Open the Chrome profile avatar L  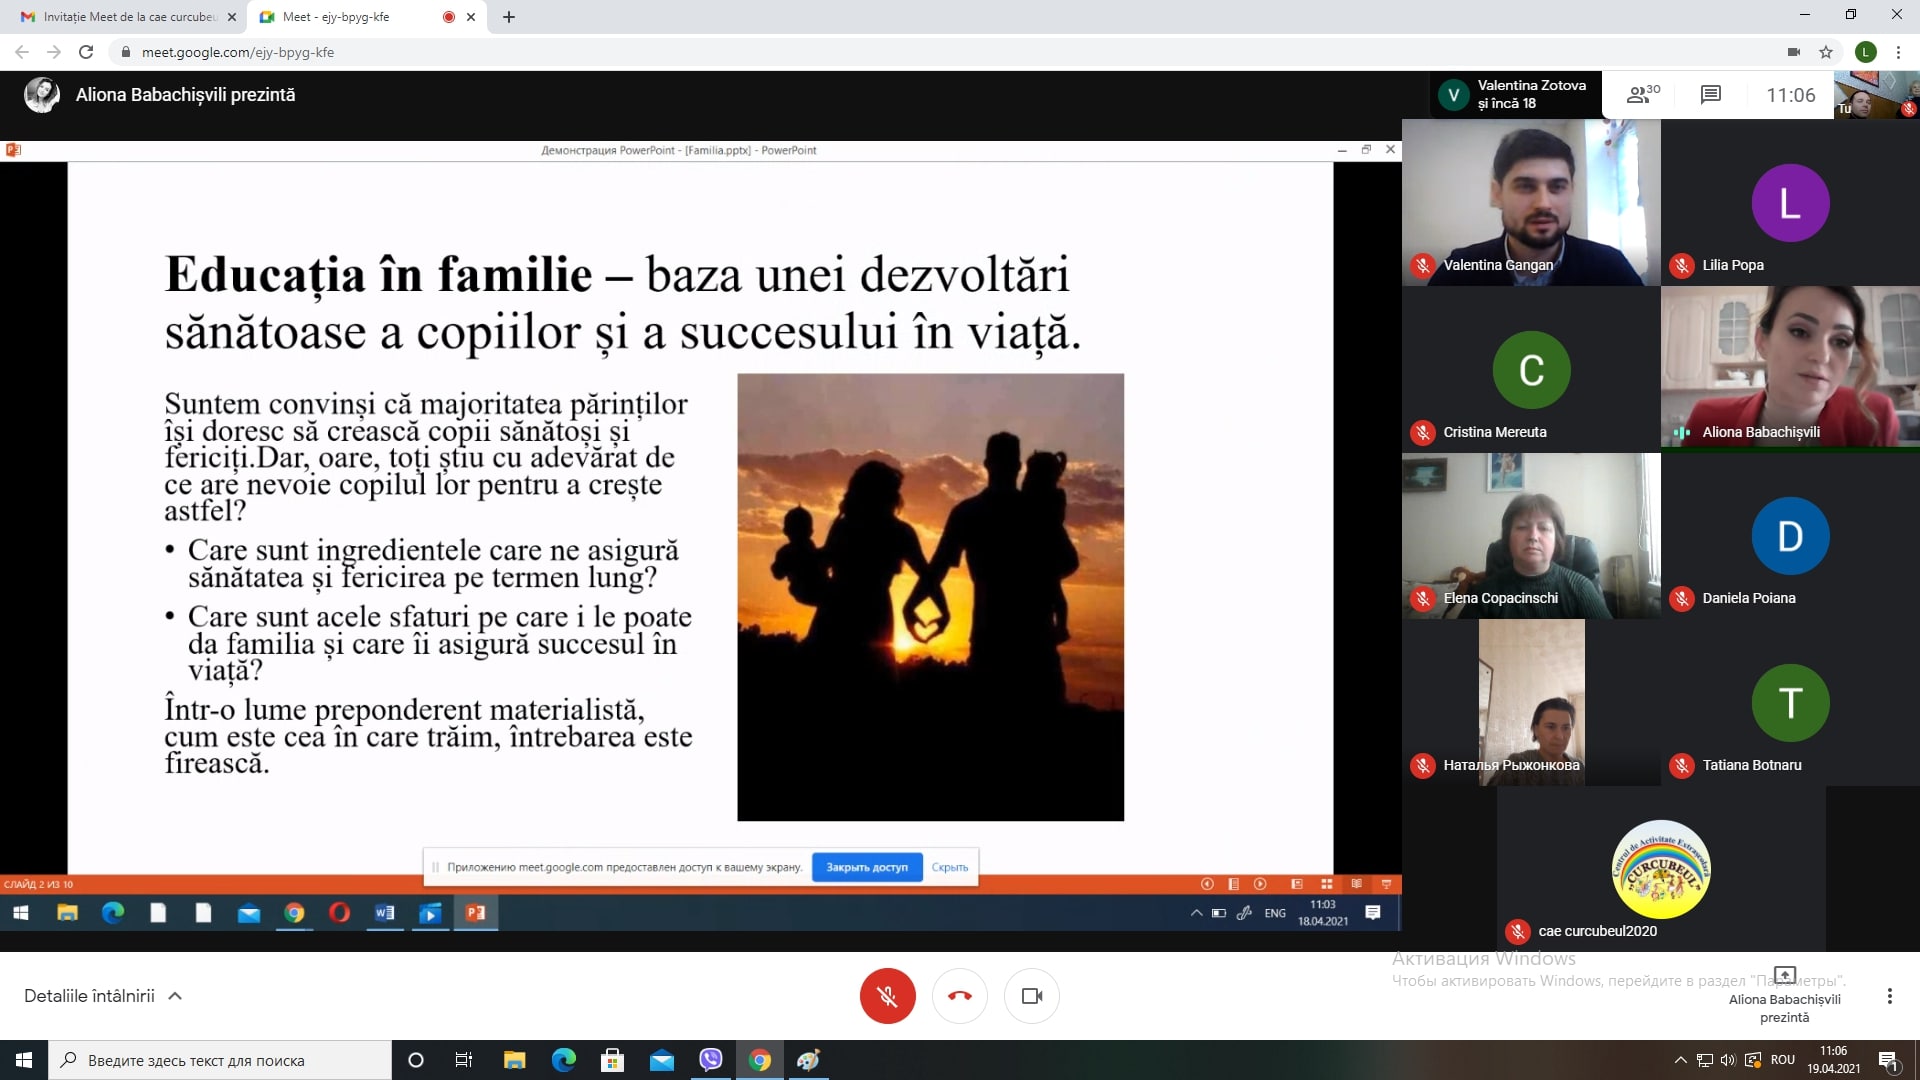[x=1865, y=52]
